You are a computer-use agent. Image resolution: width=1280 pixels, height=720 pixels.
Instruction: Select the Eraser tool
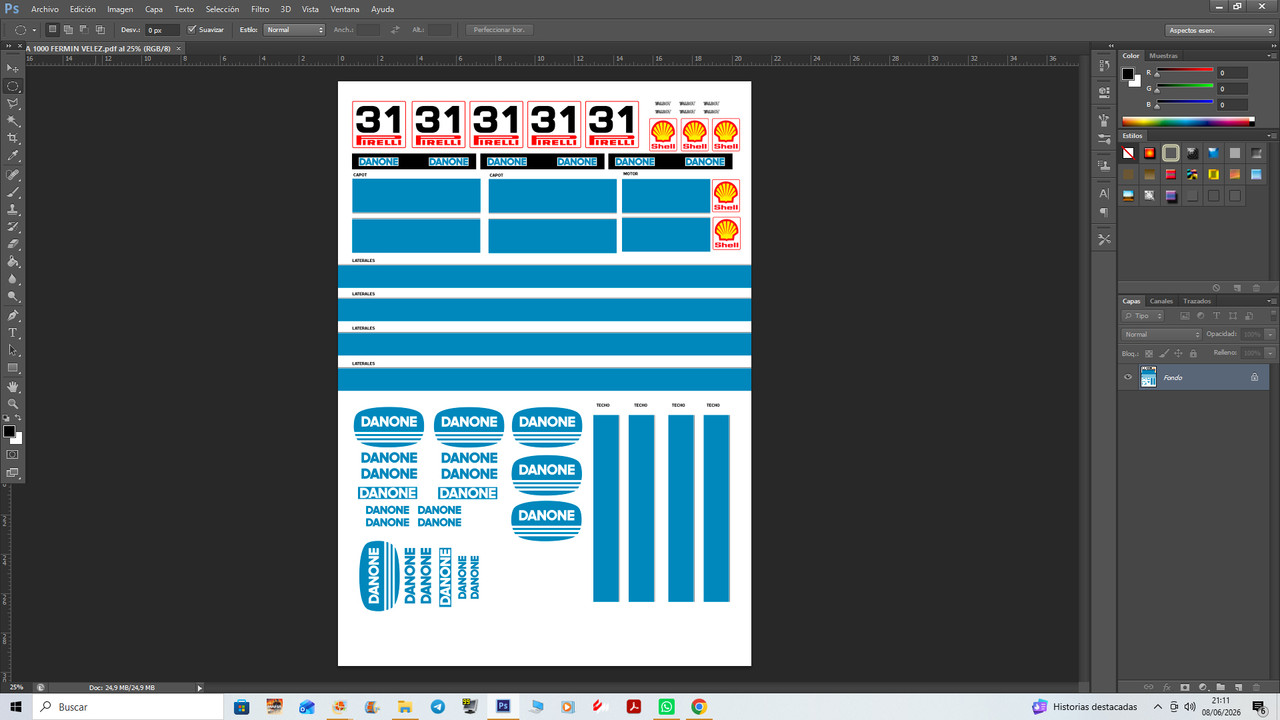tap(13, 244)
